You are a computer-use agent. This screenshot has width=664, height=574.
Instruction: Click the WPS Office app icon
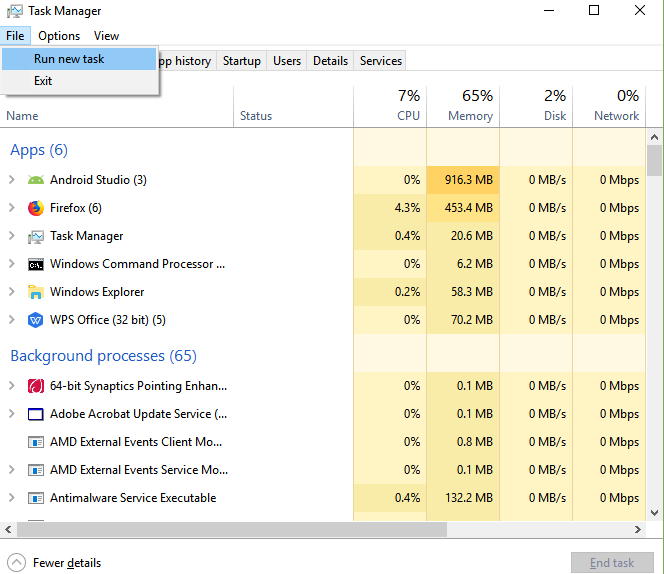(x=36, y=320)
